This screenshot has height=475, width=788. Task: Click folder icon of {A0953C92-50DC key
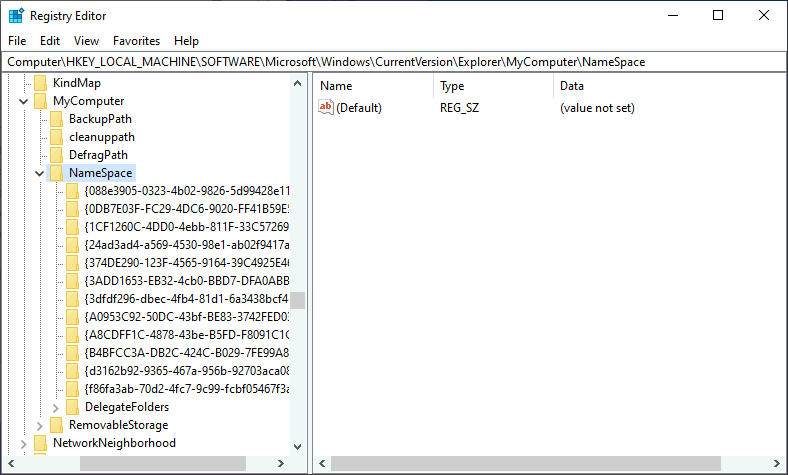point(73,317)
